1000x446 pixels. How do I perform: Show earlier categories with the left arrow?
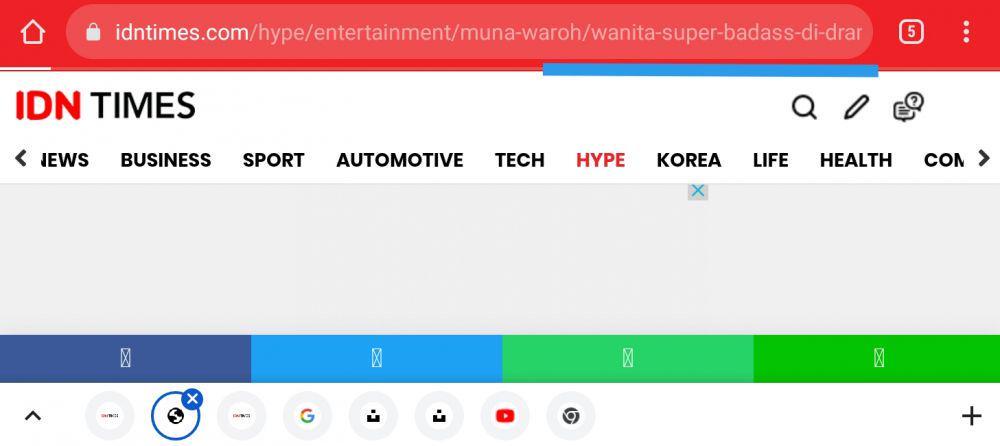point(20,158)
